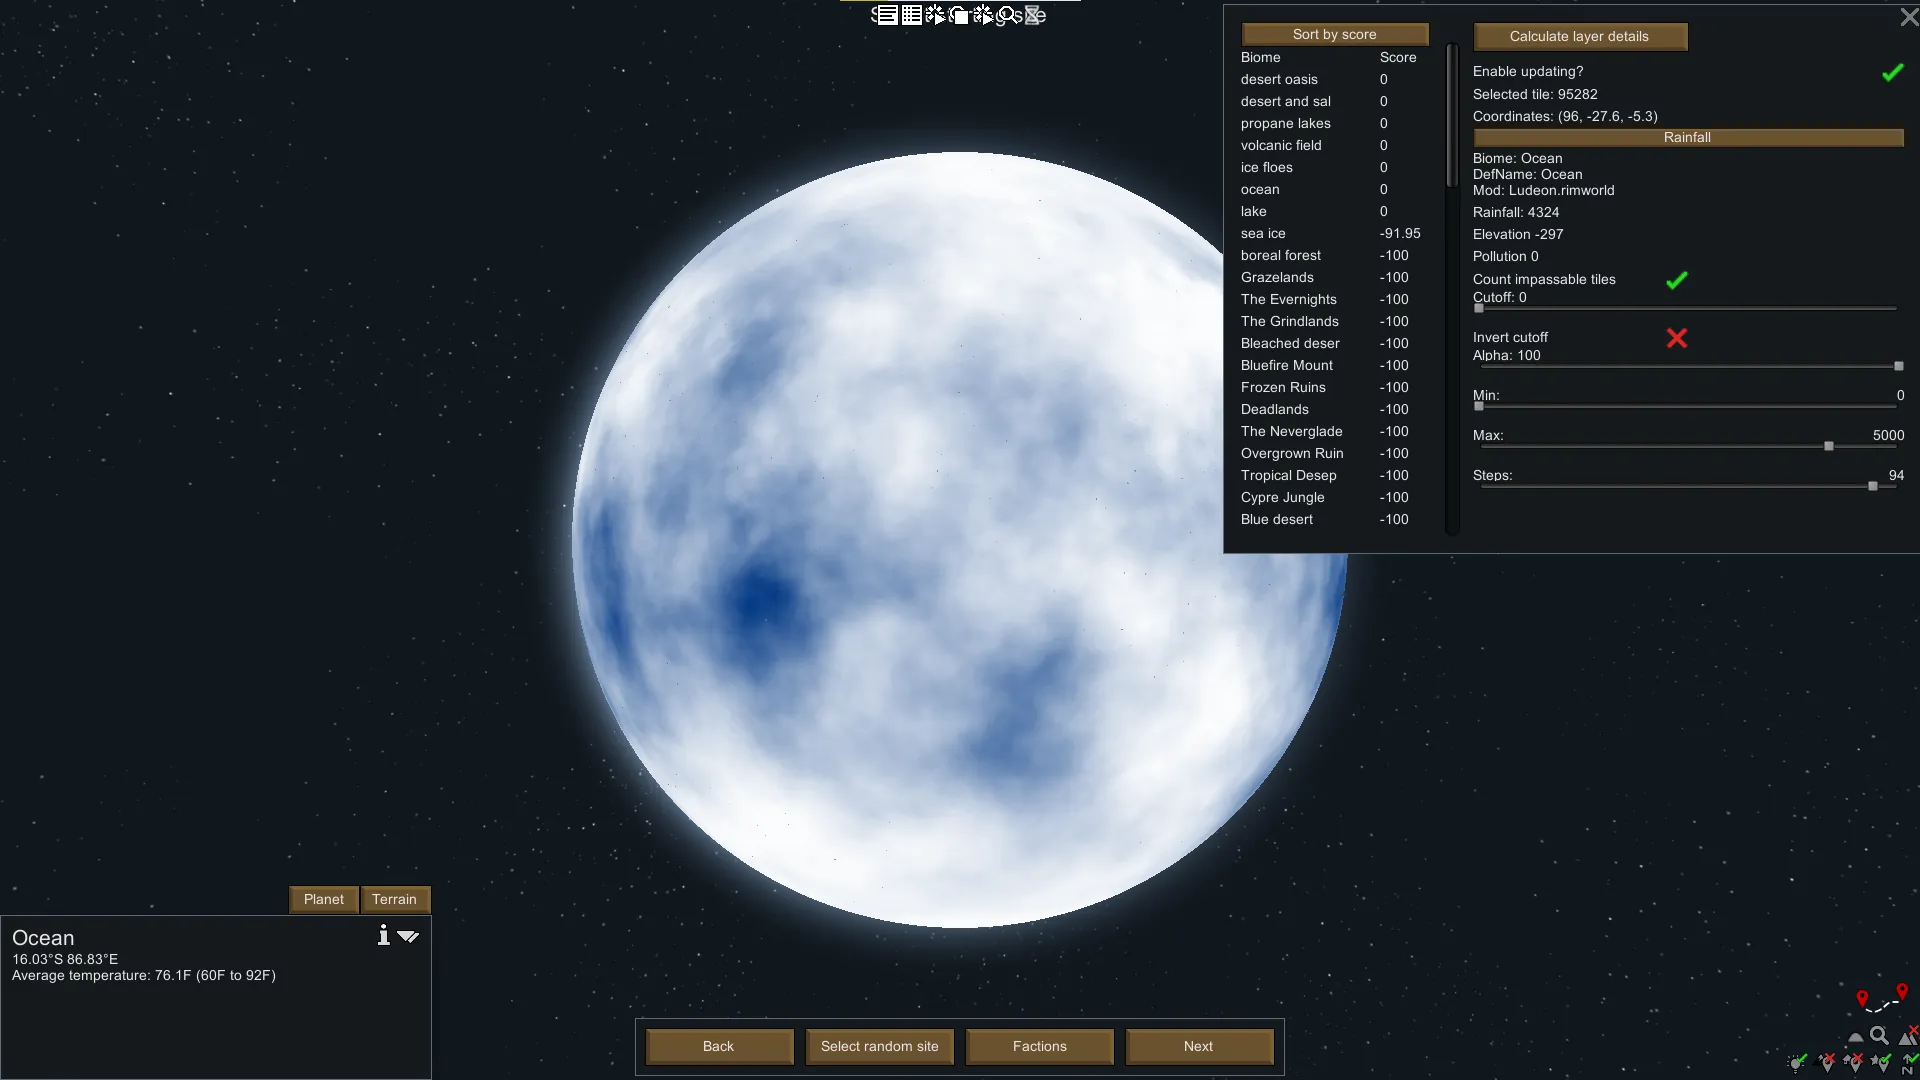
Task: Toggle the 'Invert cutoff' red X
Action: pyautogui.click(x=1677, y=338)
